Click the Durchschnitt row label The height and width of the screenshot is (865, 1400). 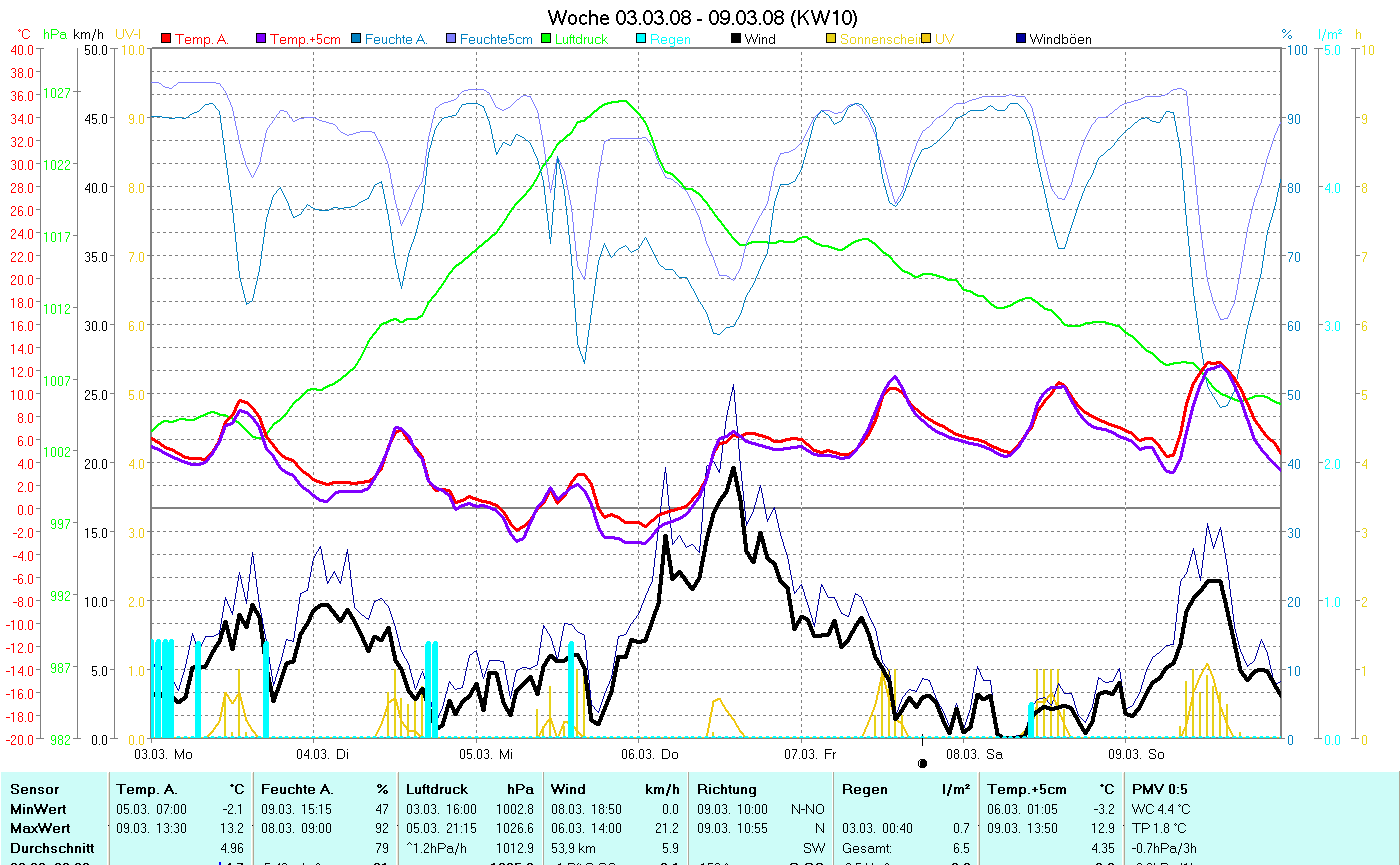(51, 847)
